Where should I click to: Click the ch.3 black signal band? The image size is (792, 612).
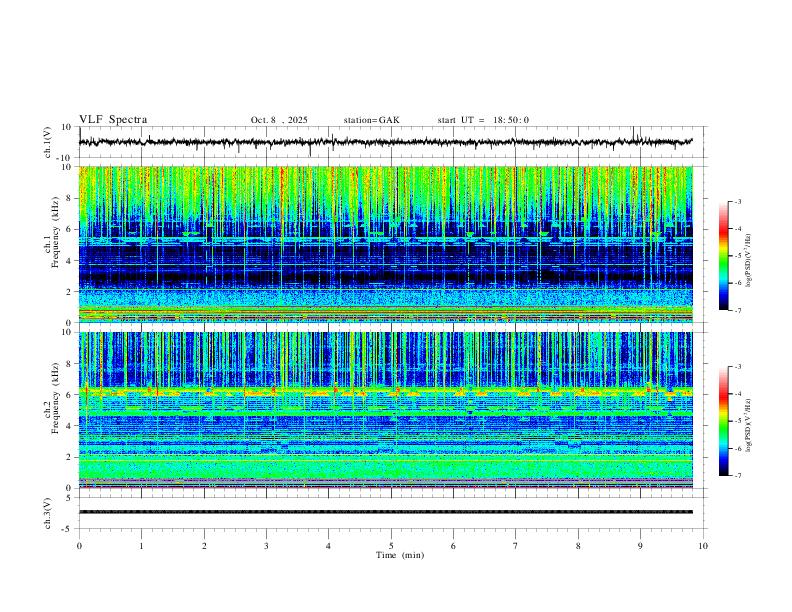(x=385, y=512)
